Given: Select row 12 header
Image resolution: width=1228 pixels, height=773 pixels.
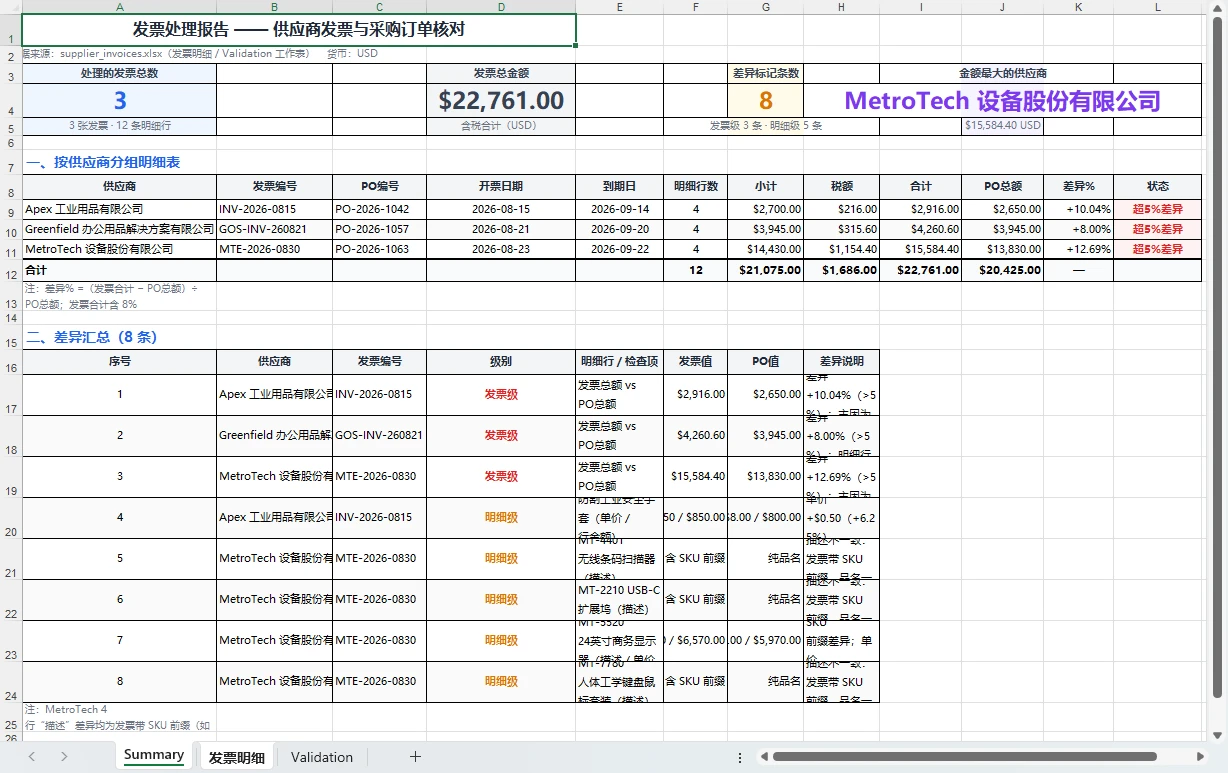Looking at the screenshot, I should [11, 273].
